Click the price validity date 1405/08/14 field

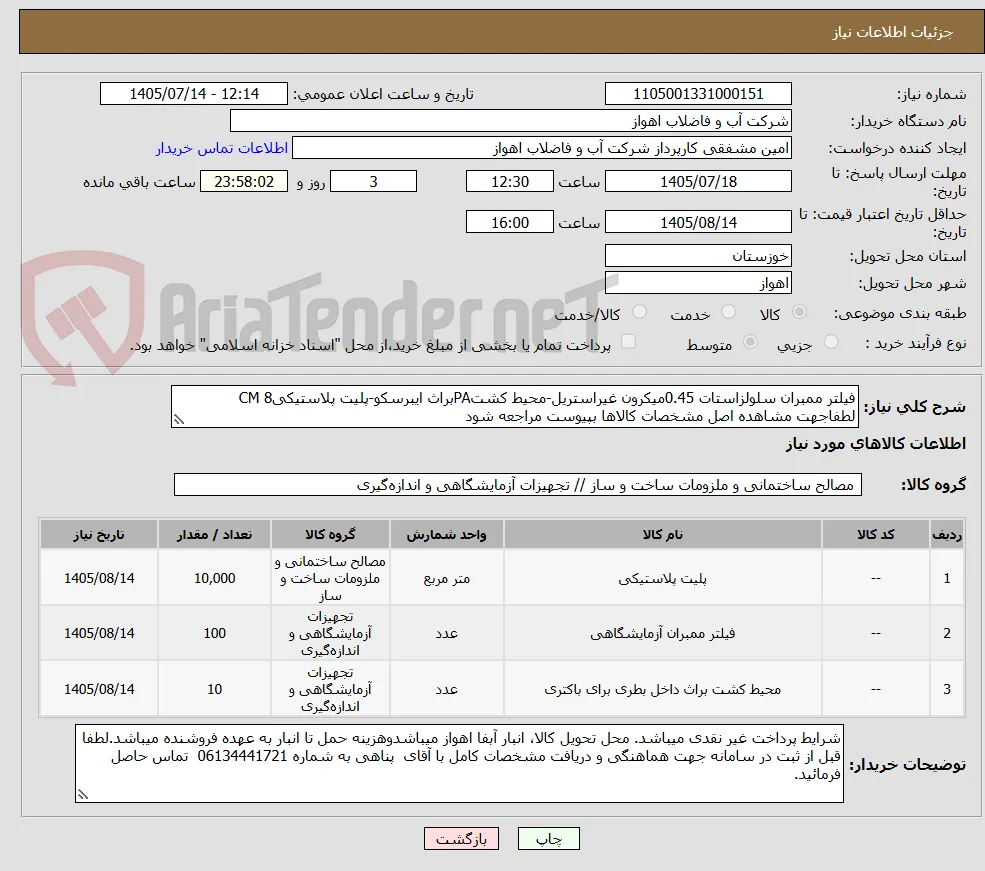[698, 222]
